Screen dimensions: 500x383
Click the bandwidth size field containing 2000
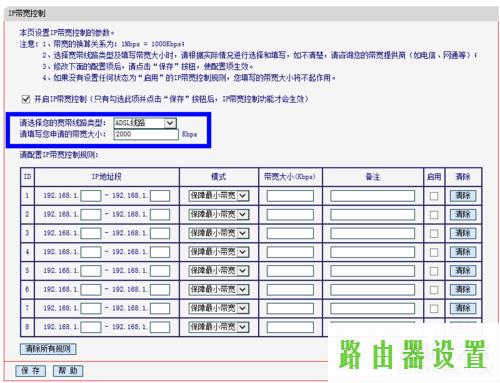pos(146,134)
